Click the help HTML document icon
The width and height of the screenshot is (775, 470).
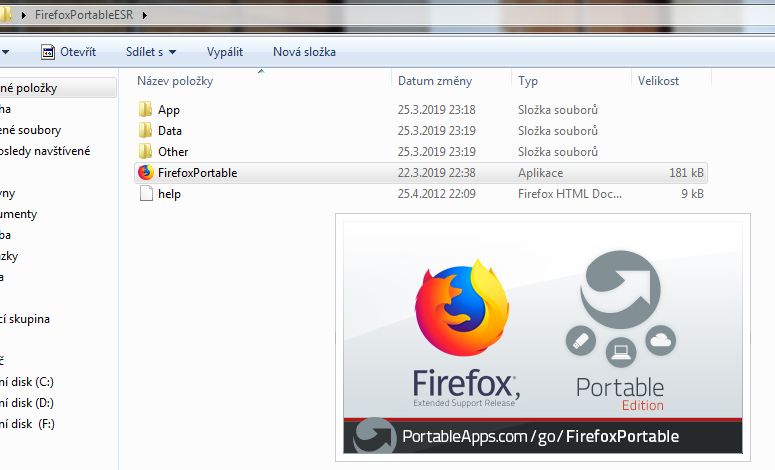tap(146, 194)
